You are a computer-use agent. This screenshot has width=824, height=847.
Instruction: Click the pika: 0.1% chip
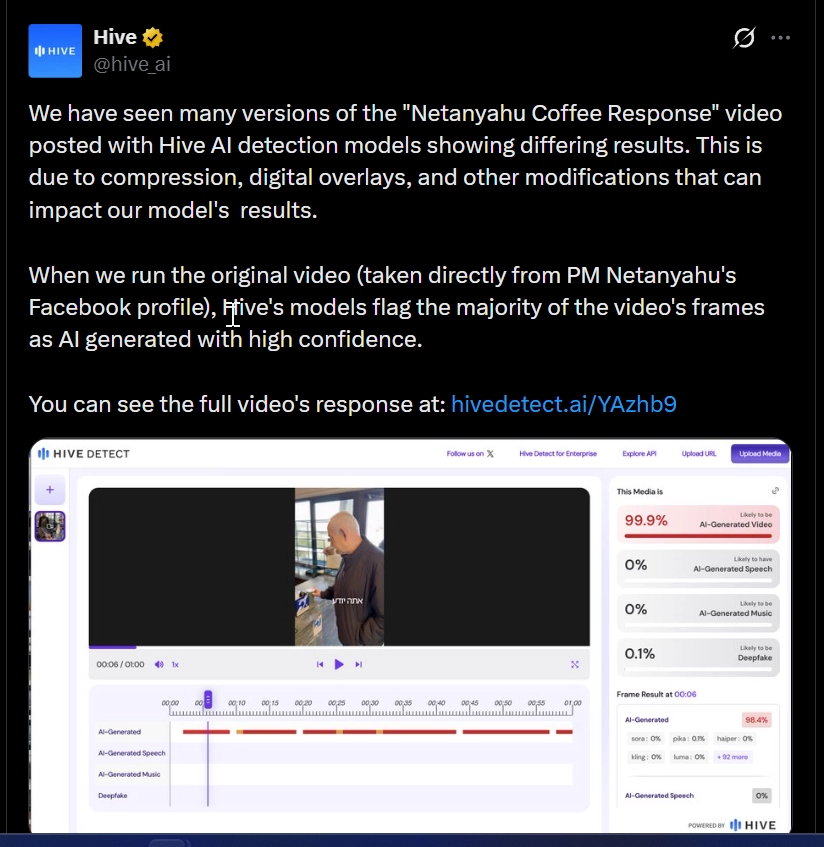(x=688, y=738)
